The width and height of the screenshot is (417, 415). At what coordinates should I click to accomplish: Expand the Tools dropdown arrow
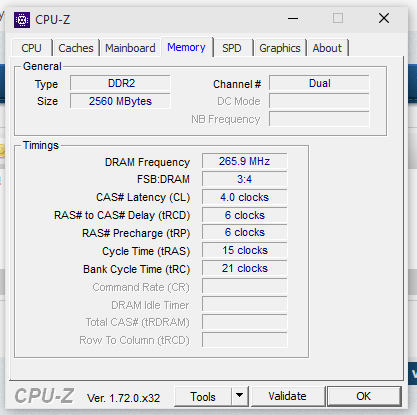point(239,397)
